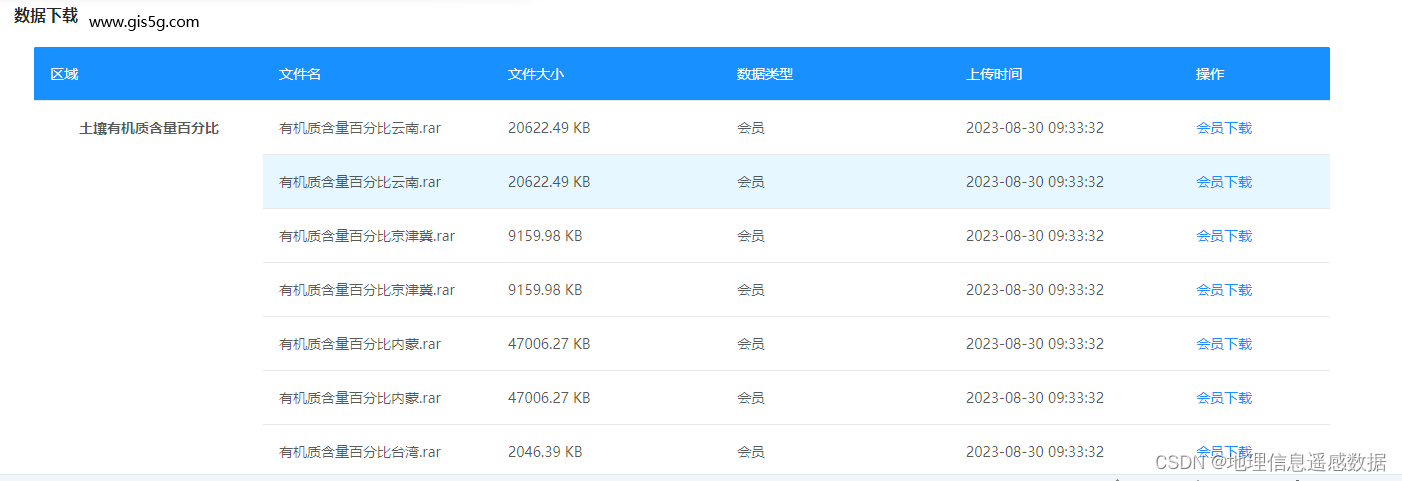Image resolution: width=1402 pixels, height=481 pixels.
Task: Click the 操作 column header
Action: [x=1210, y=74]
